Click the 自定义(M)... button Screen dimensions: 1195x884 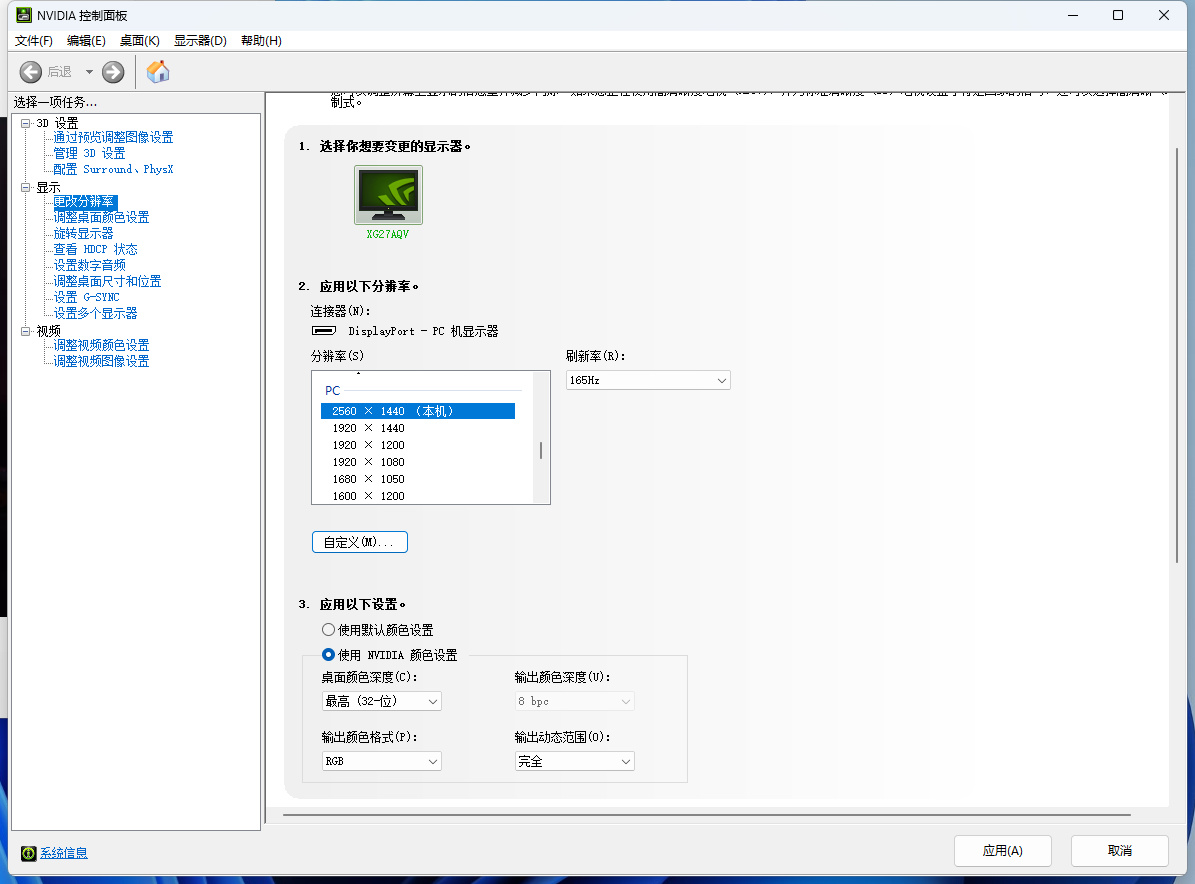360,543
